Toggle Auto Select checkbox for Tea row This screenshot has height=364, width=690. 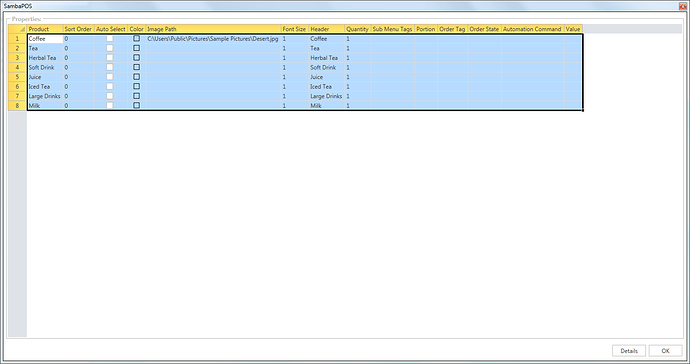tap(110, 48)
